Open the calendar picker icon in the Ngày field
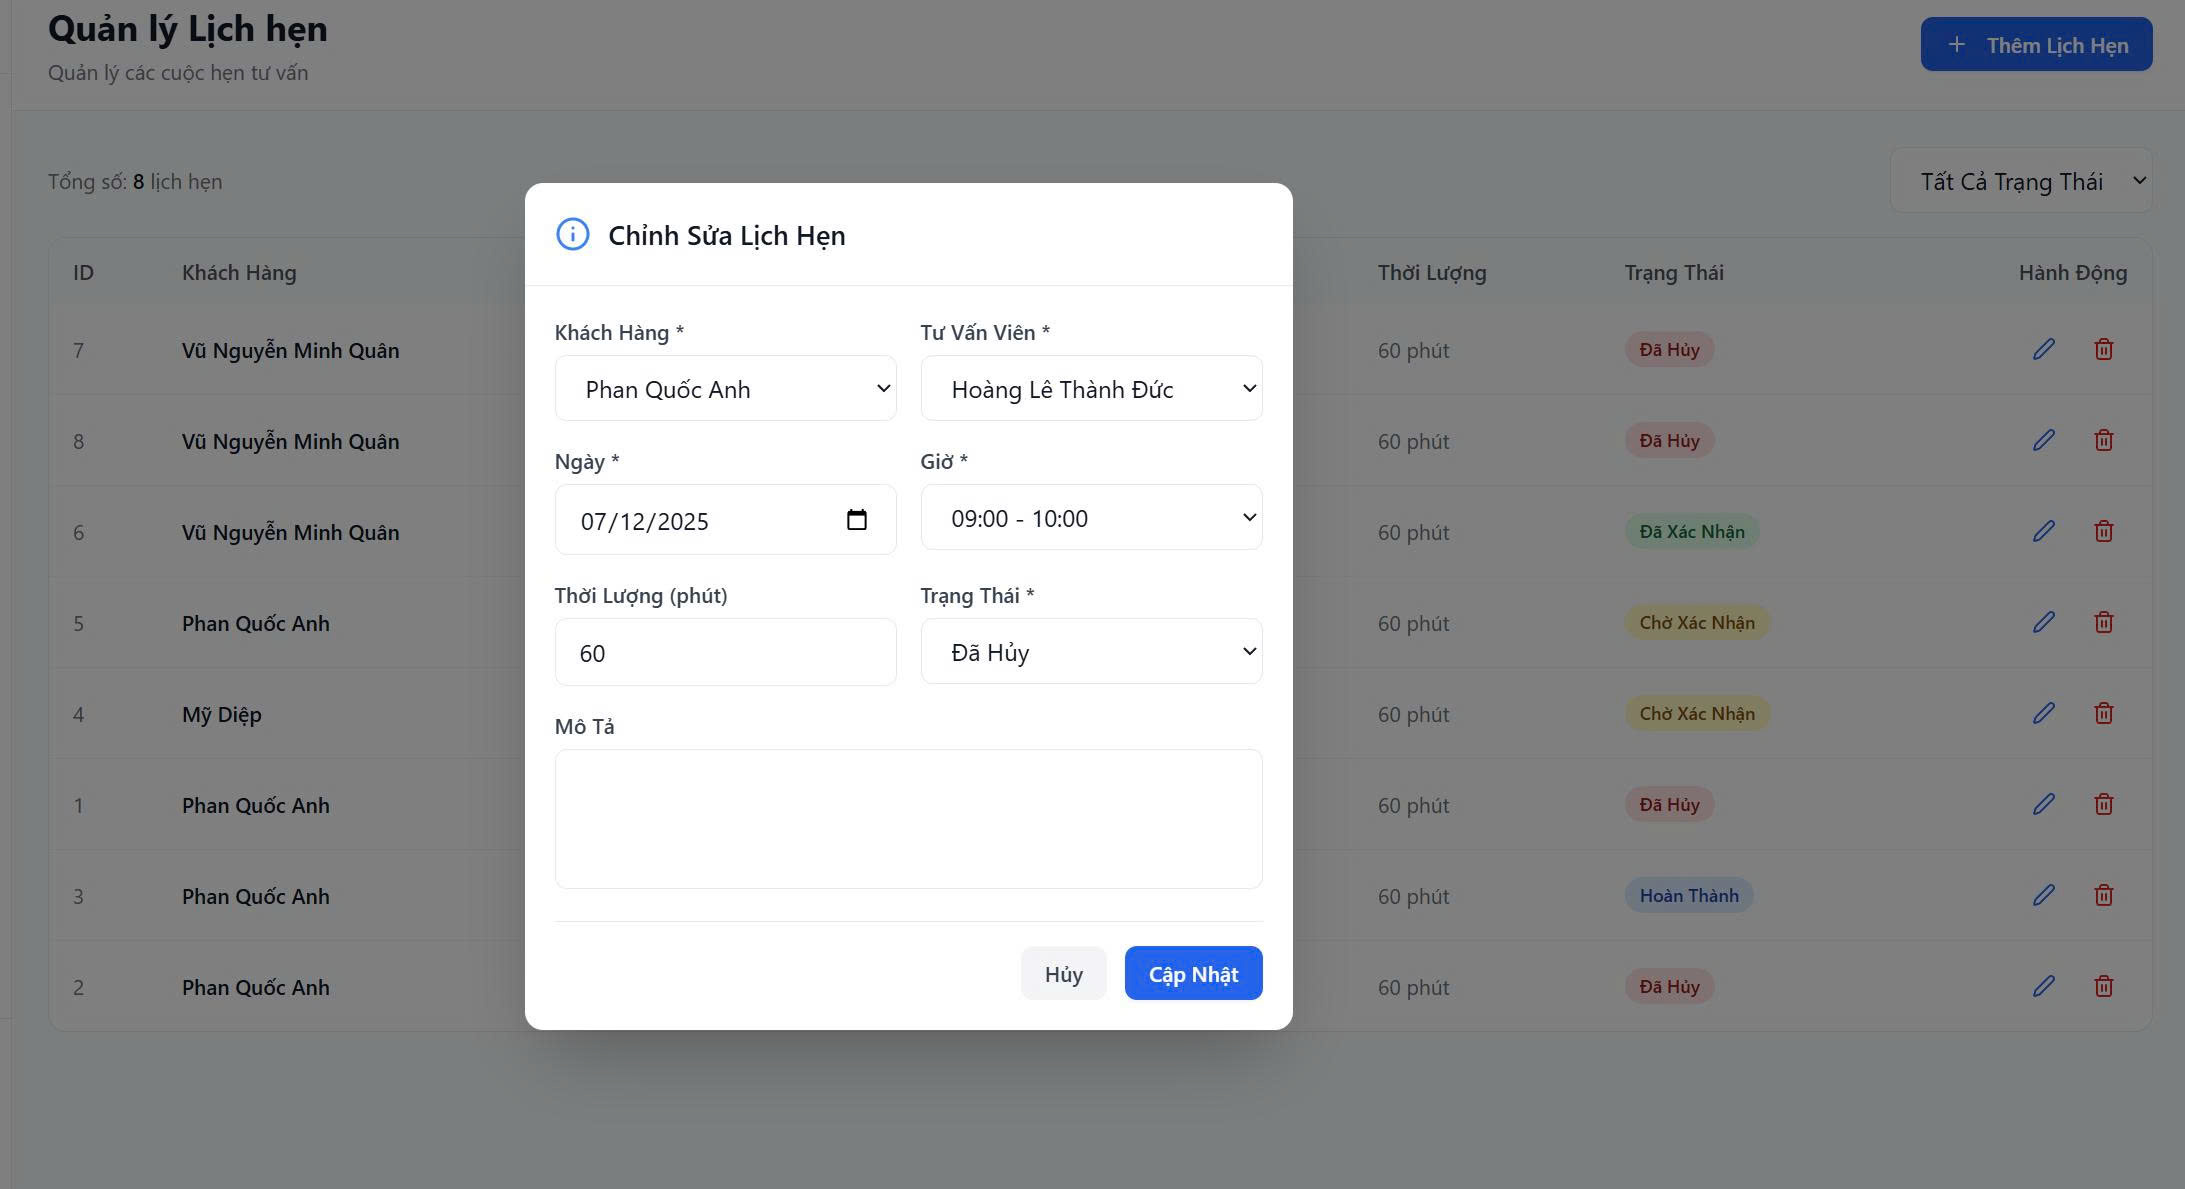This screenshot has width=2185, height=1189. point(856,520)
